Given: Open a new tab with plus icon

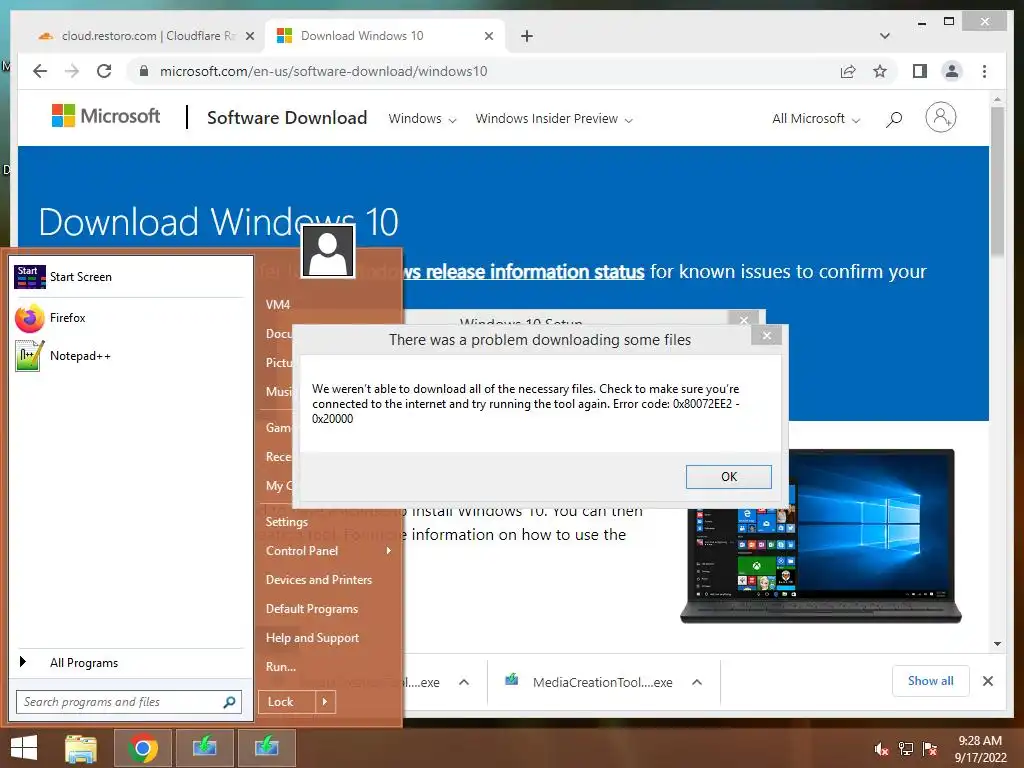Looking at the screenshot, I should pos(527,36).
